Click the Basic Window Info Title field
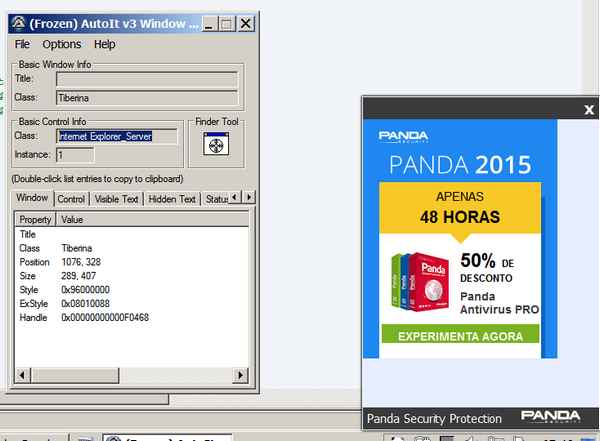Viewport: 600px width, 441px height. 147,79
